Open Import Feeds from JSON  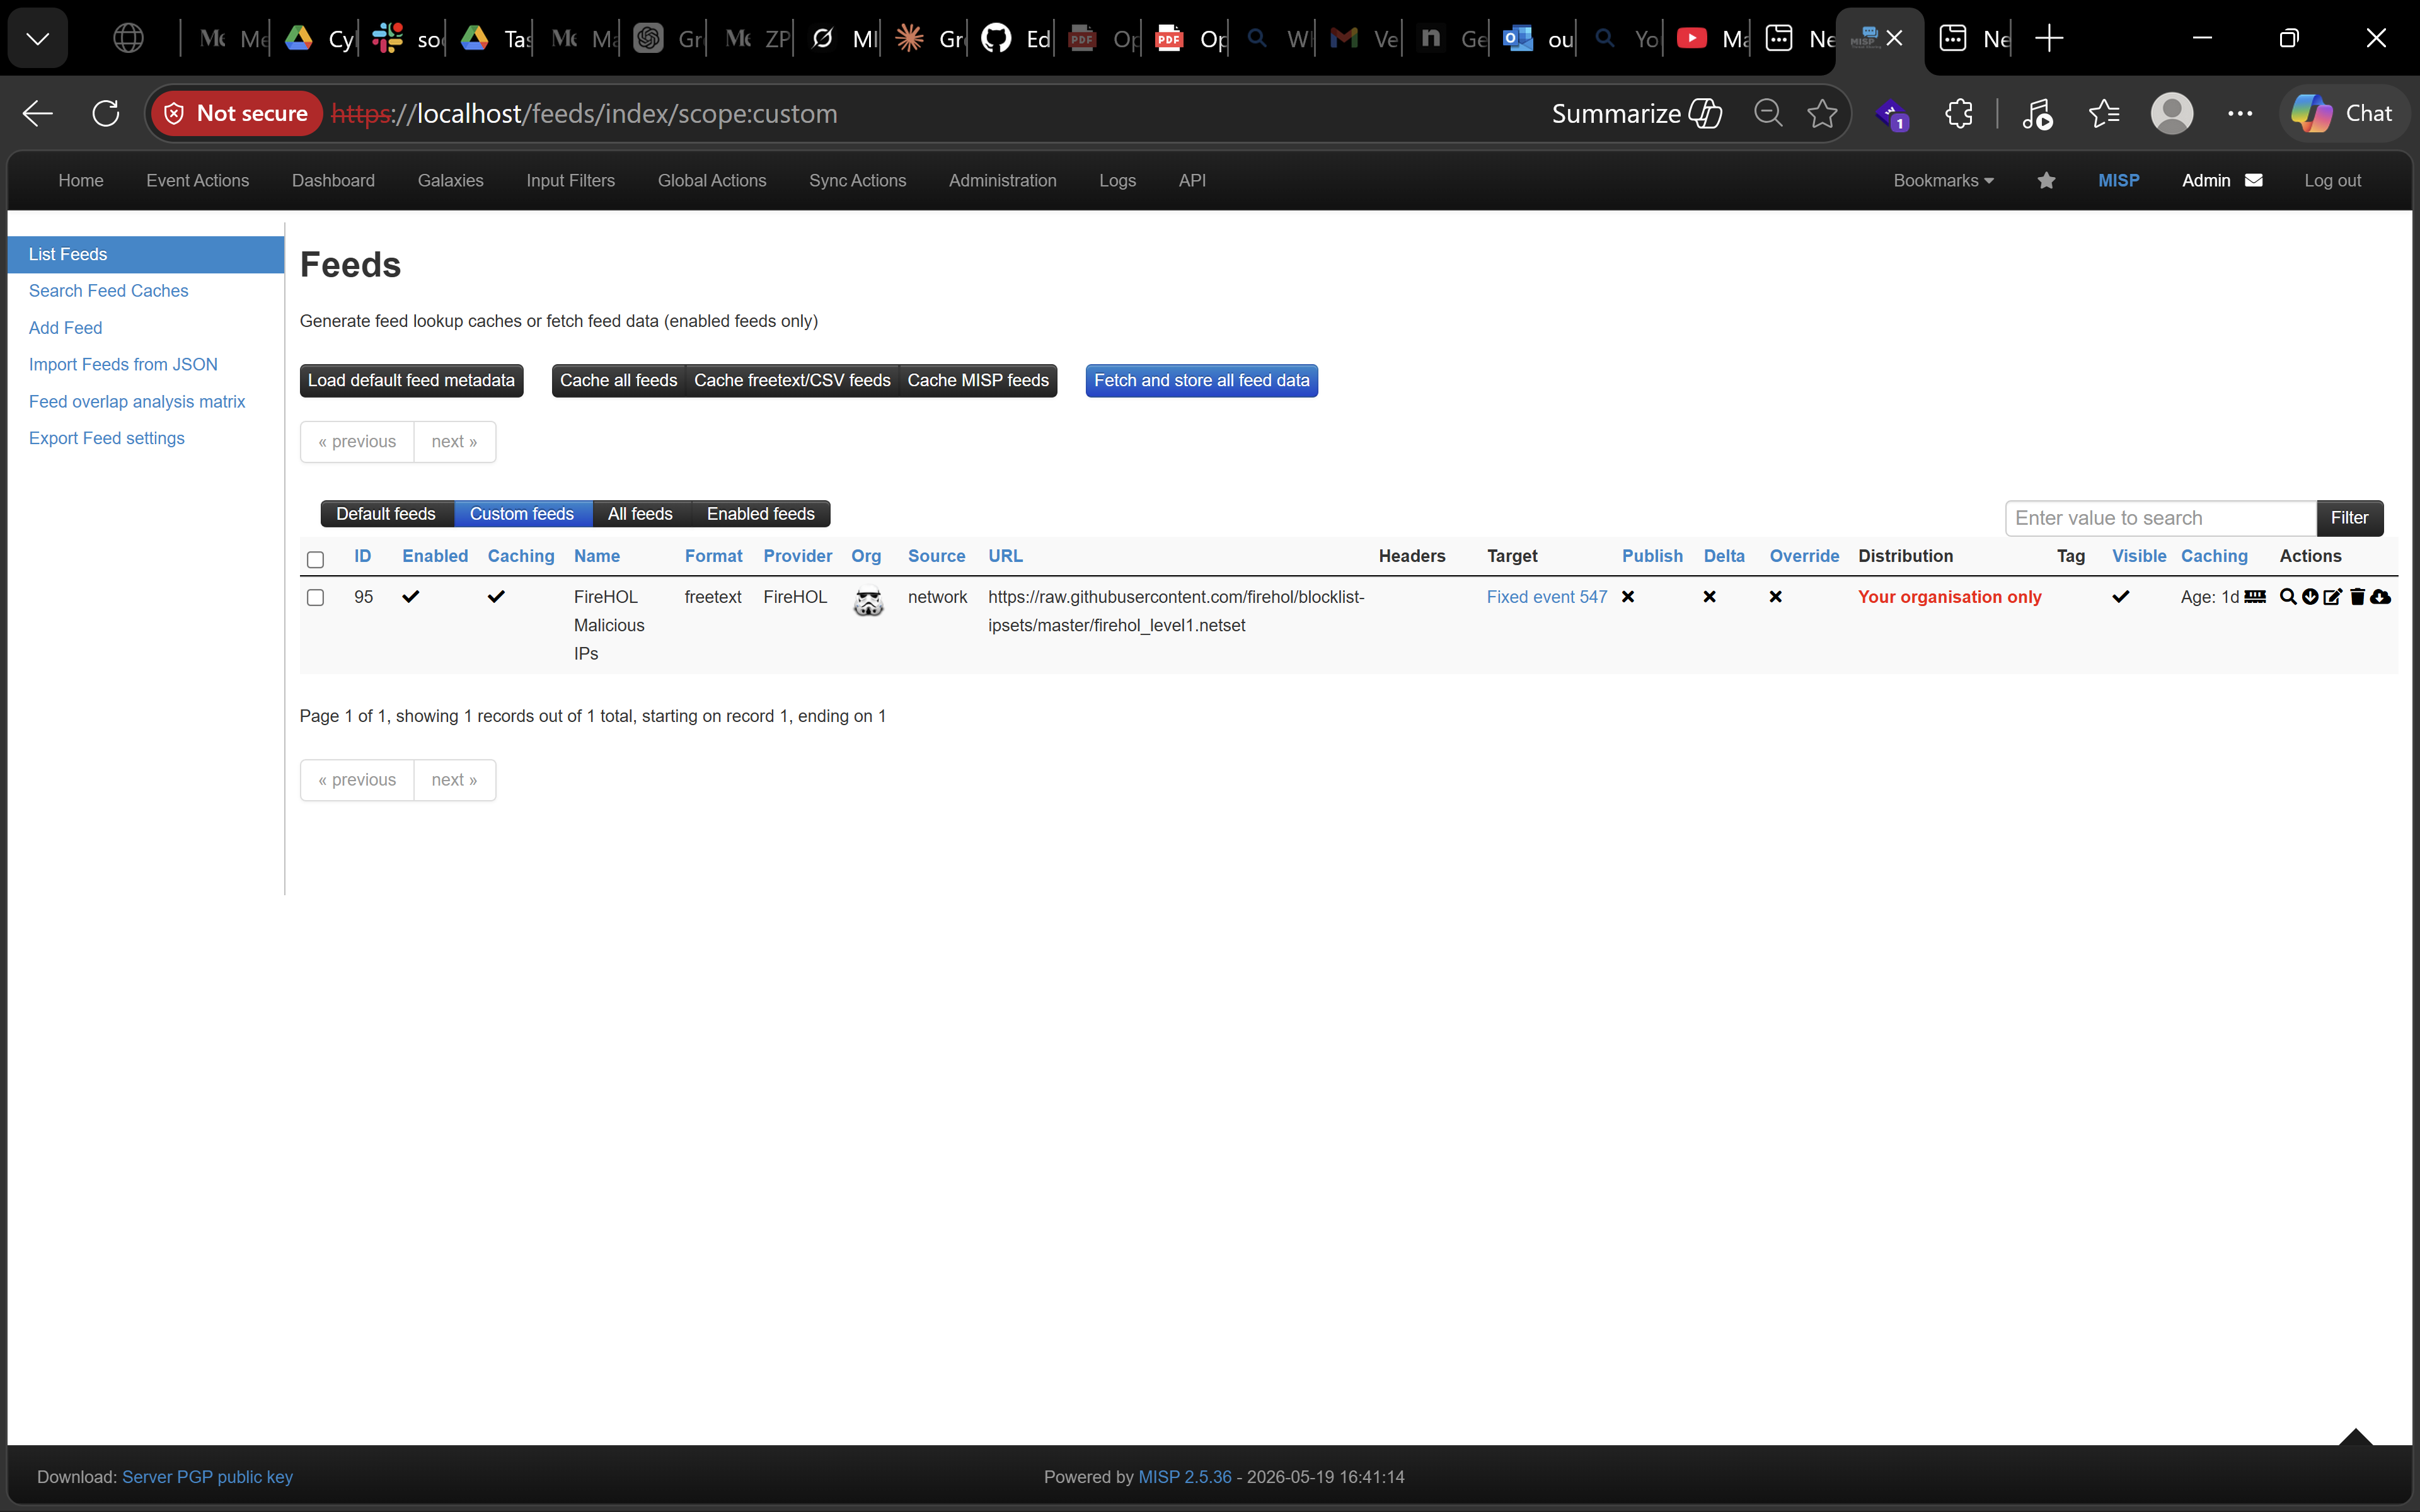[123, 364]
